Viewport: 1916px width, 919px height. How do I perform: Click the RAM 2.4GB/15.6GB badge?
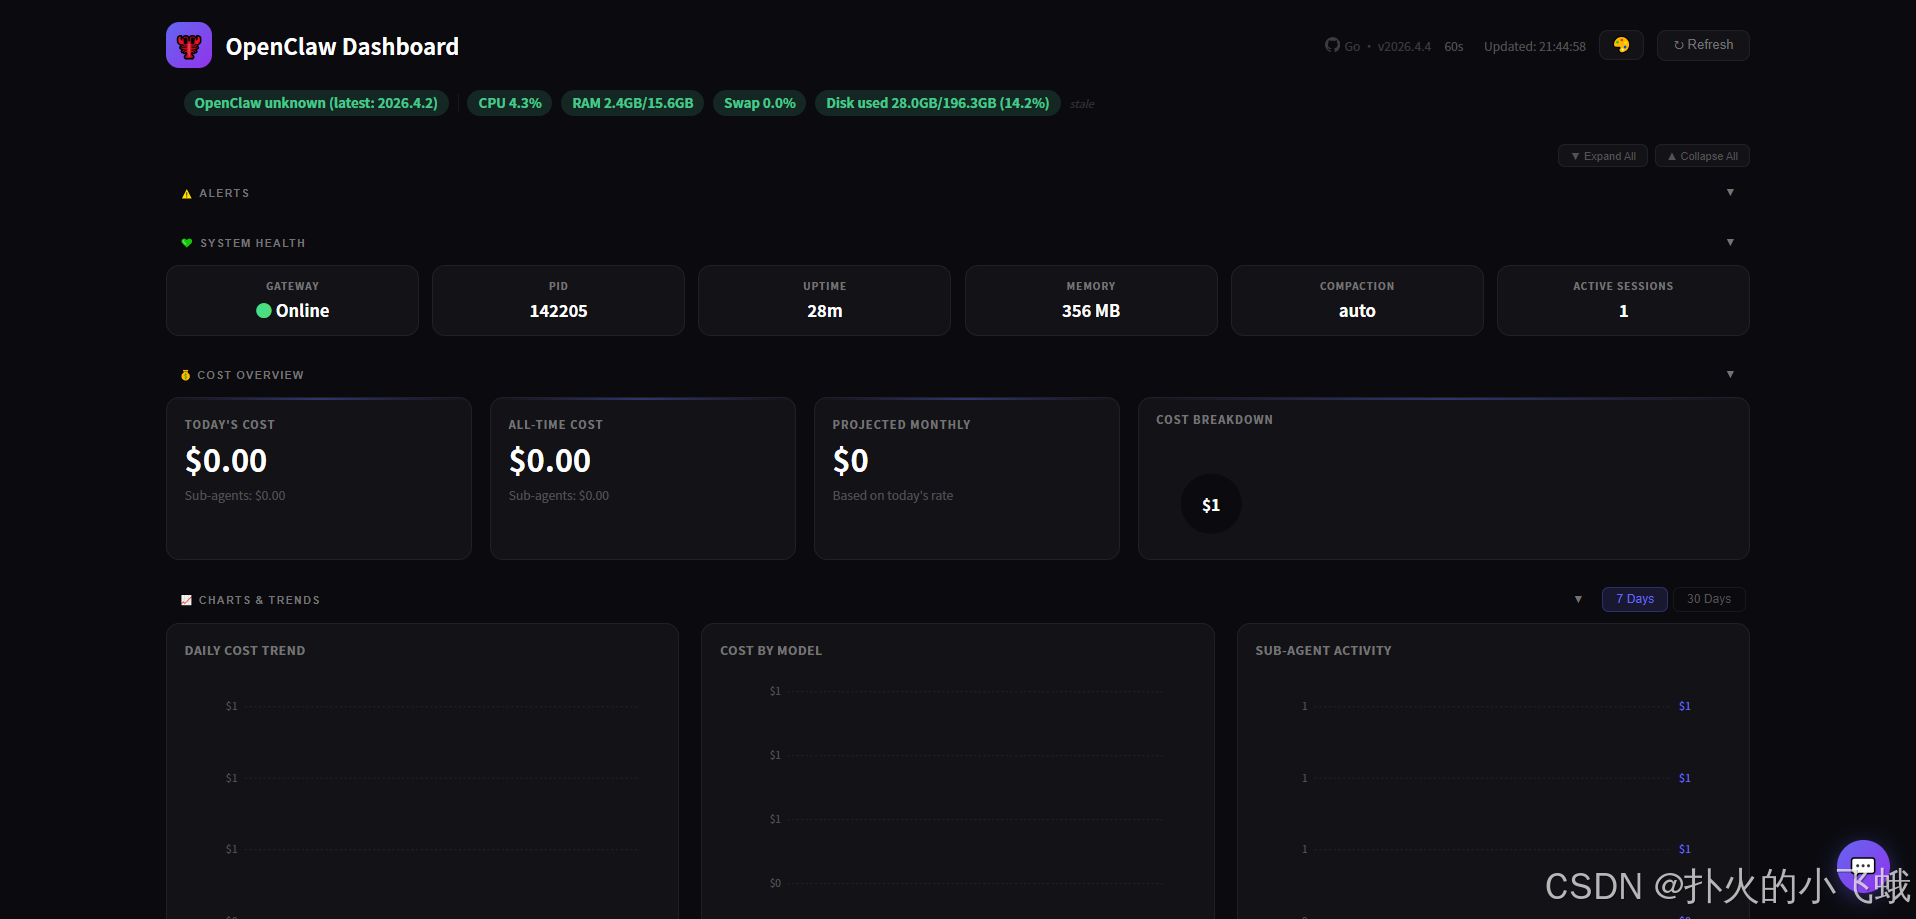[633, 103]
